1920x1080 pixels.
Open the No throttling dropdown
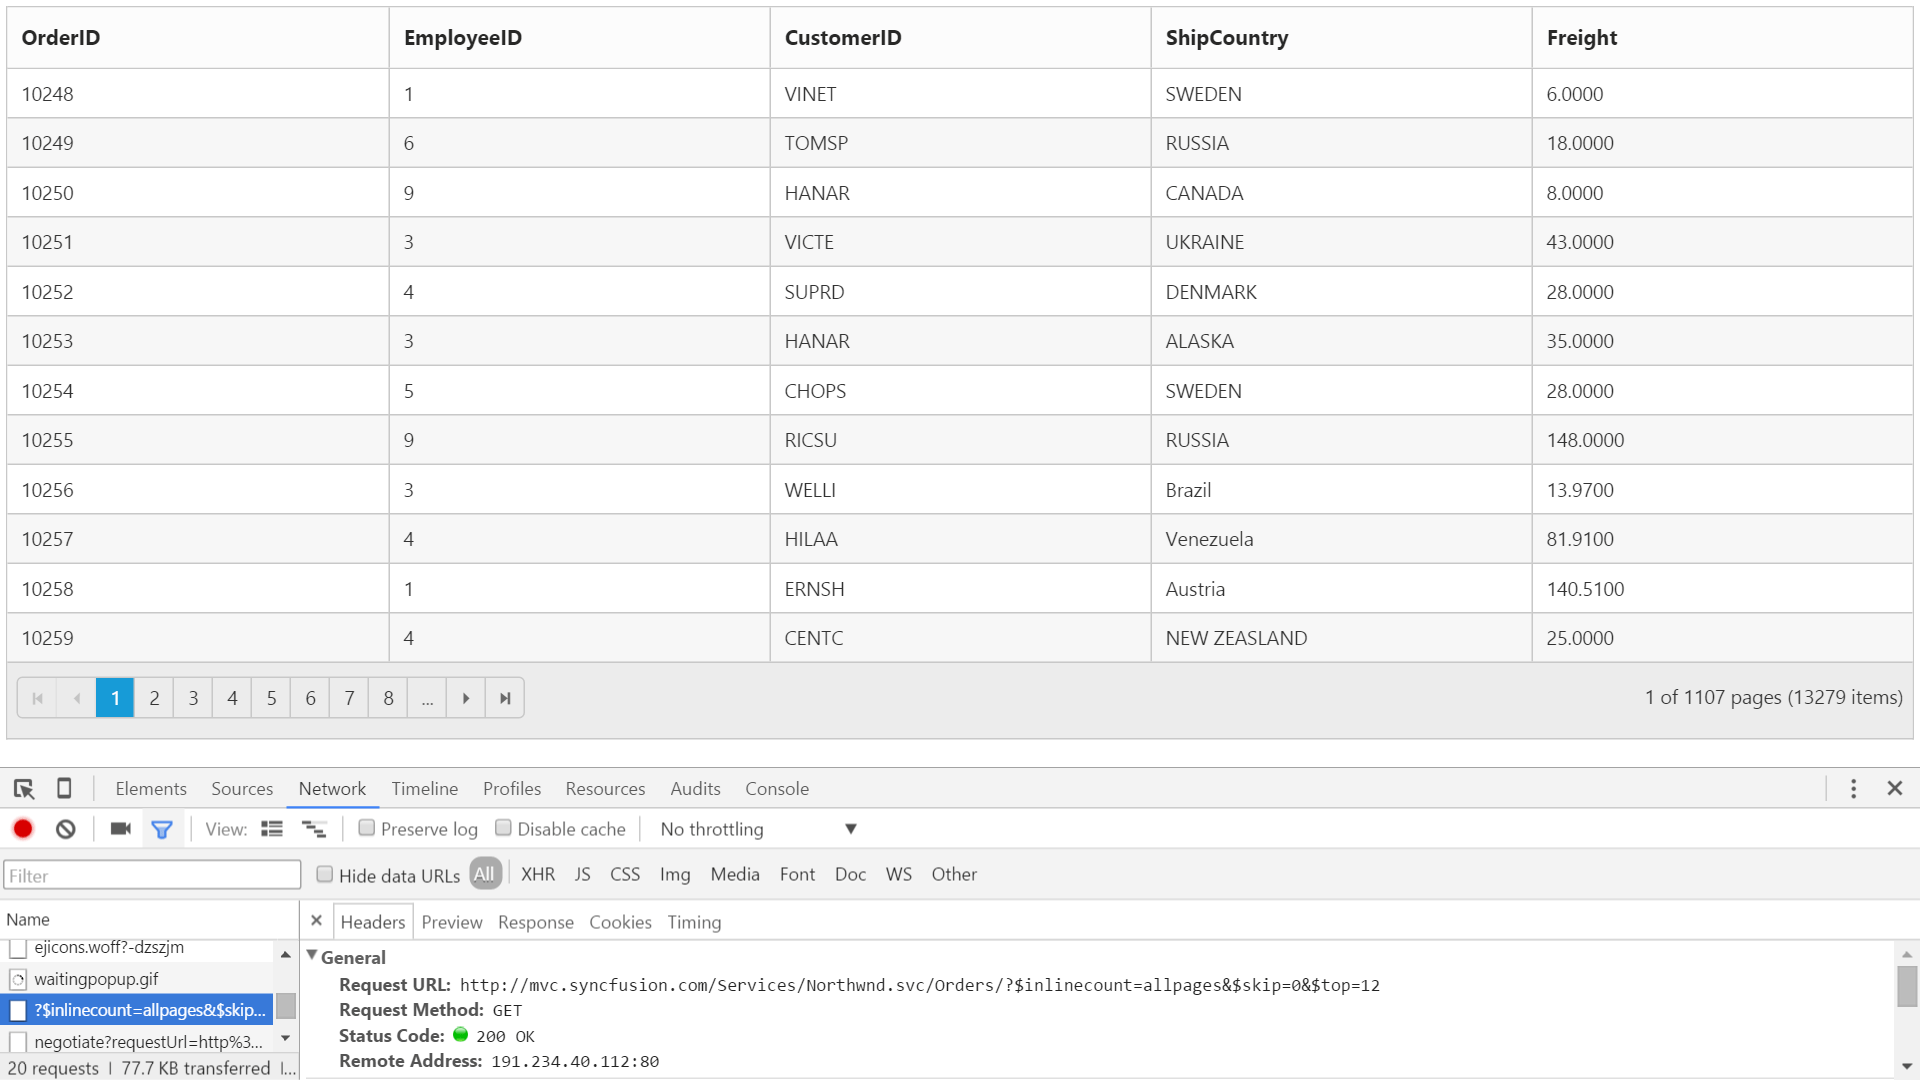pos(755,829)
